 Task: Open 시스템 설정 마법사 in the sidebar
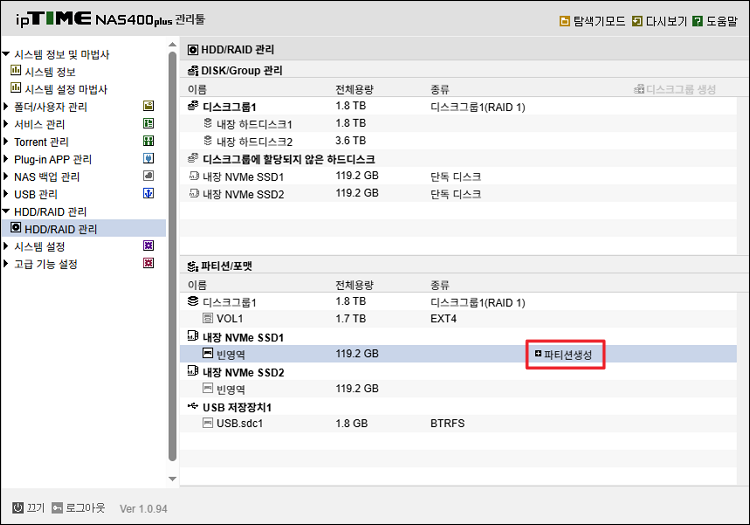pos(65,89)
